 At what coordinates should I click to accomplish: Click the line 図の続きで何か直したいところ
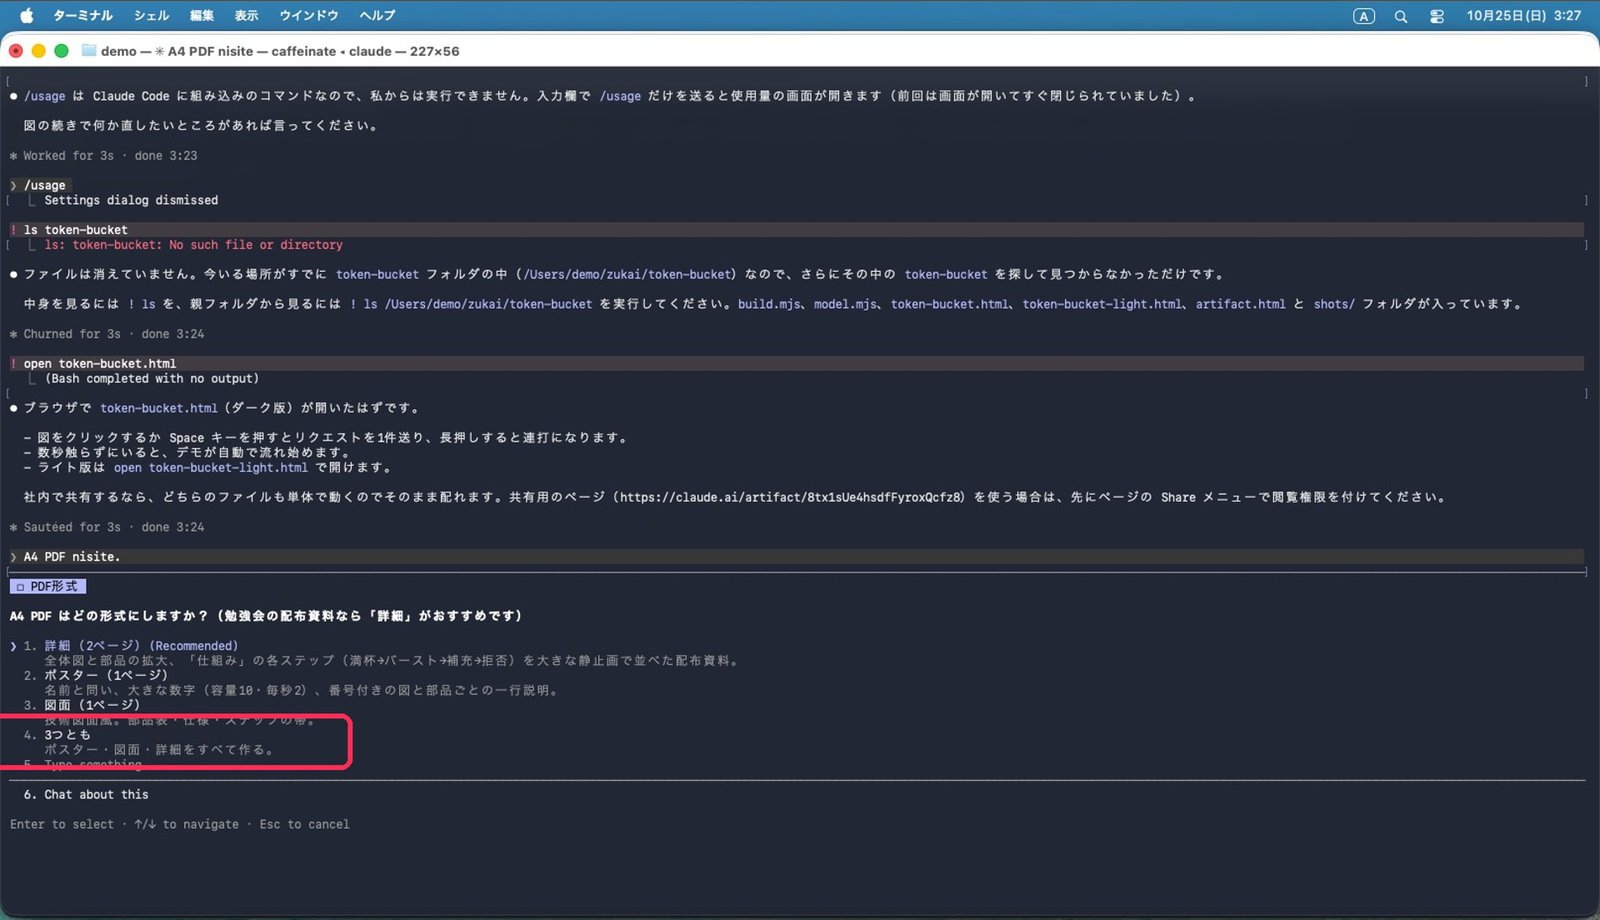pos(201,126)
